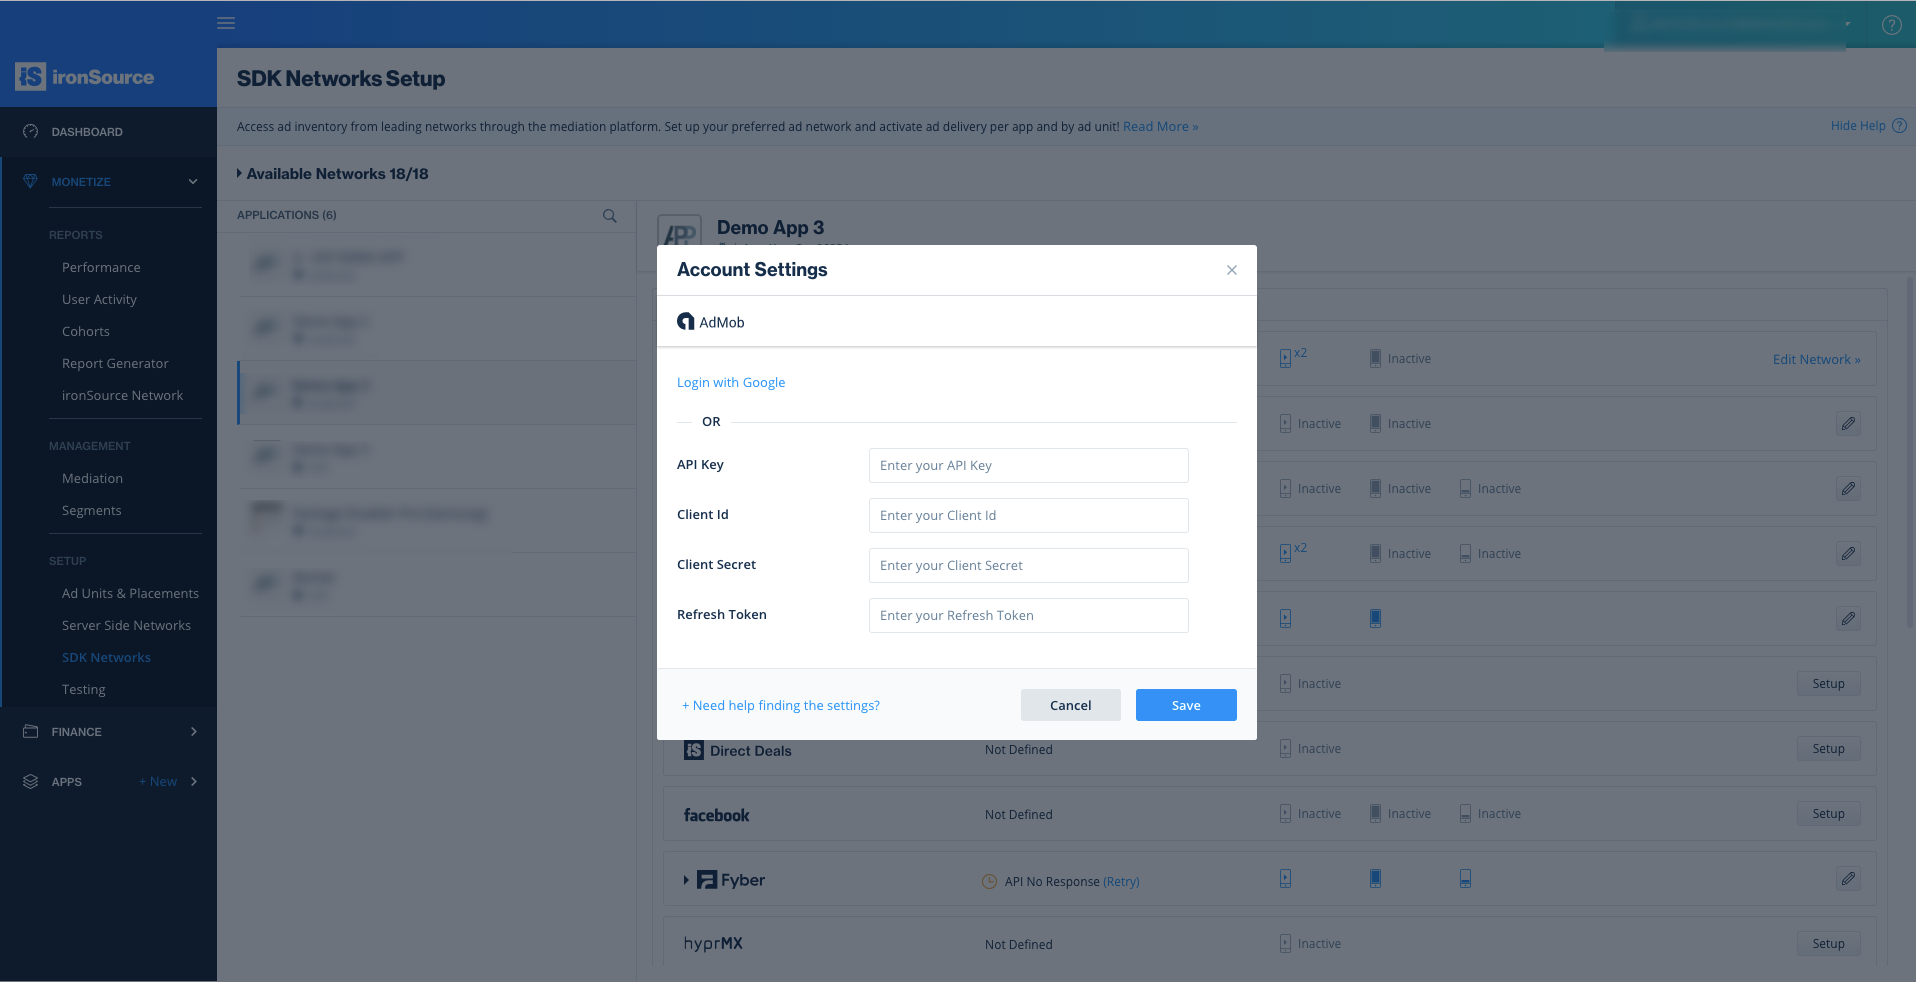Select Testing in the sidebar menu

point(83,689)
